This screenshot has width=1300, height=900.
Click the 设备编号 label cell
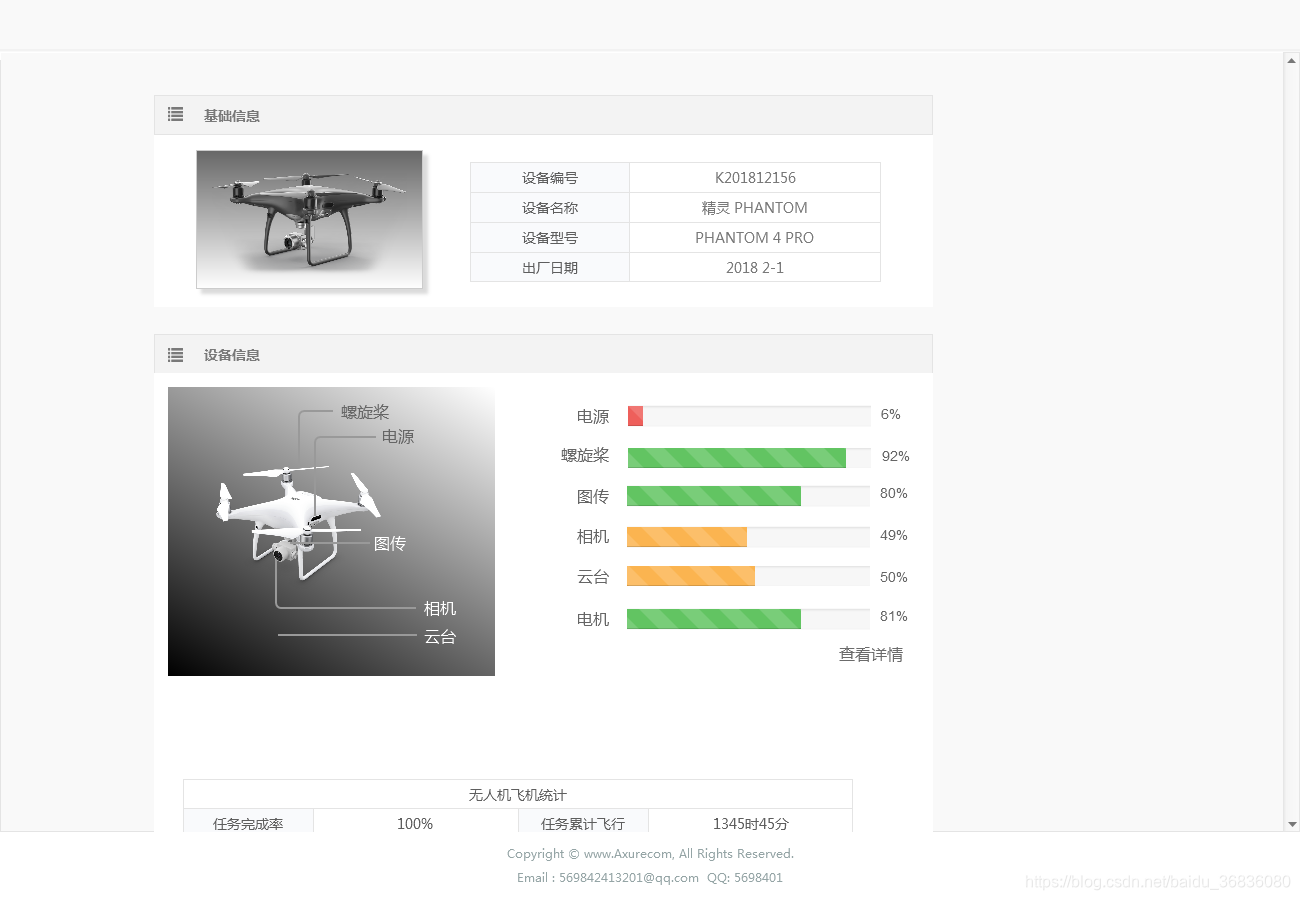(x=550, y=178)
